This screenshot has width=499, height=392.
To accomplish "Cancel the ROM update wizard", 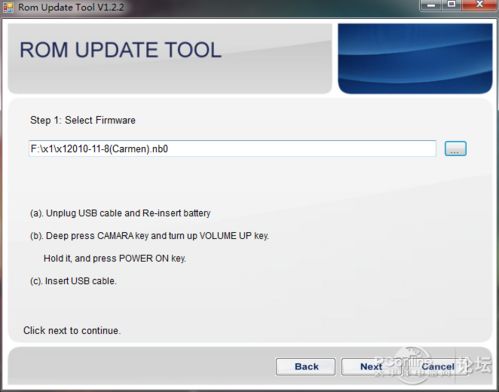I will click(x=438, y=367).
